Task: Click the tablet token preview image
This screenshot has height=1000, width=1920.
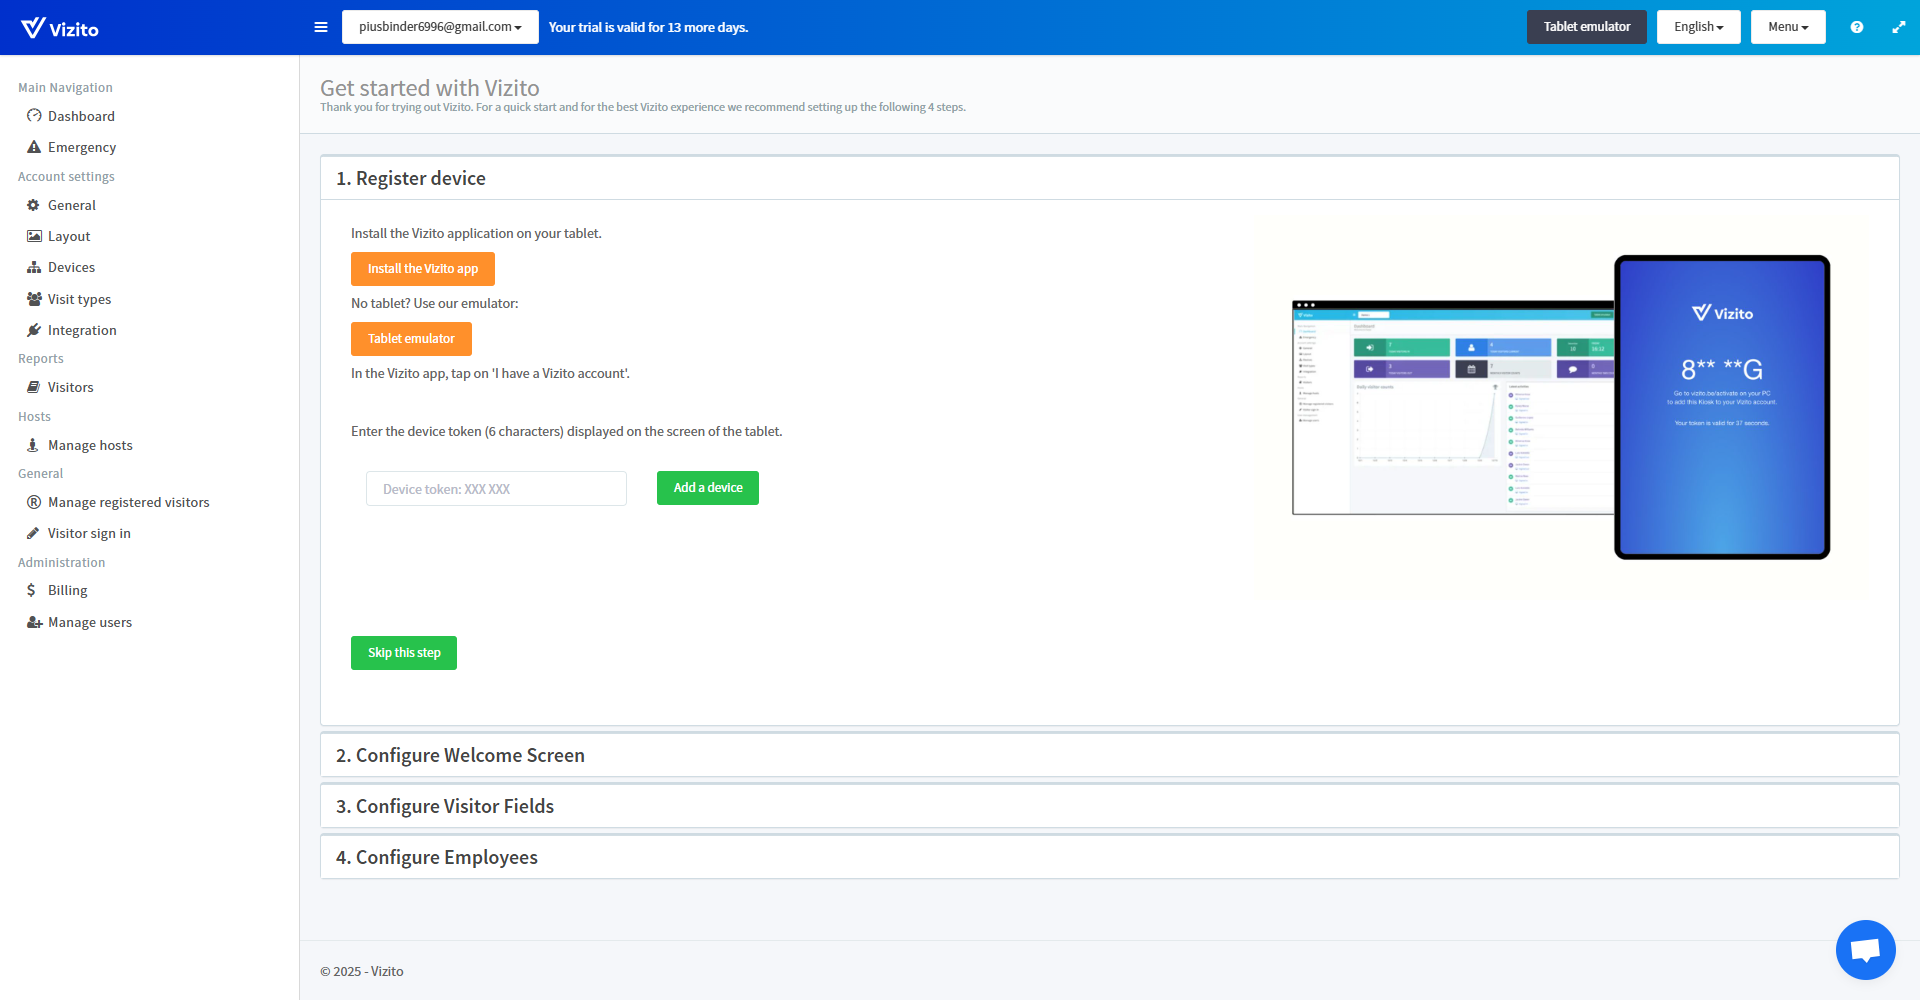Action: (1722, 407)
